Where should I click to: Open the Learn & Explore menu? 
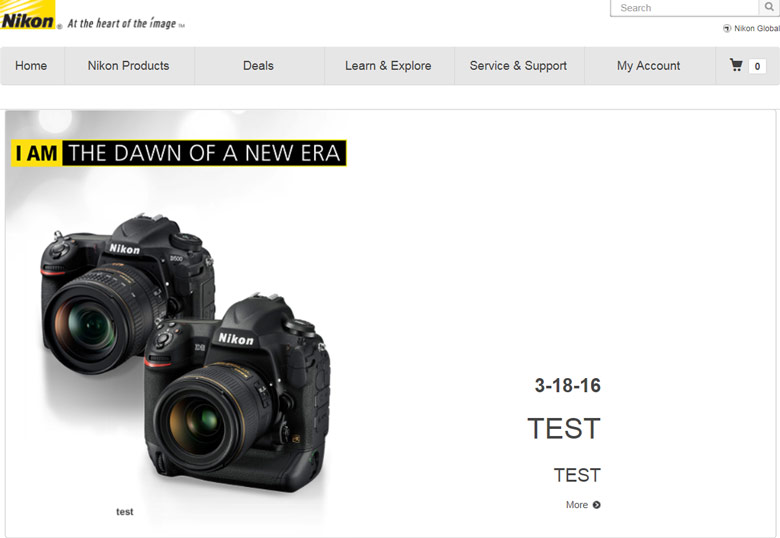[389, 66]
